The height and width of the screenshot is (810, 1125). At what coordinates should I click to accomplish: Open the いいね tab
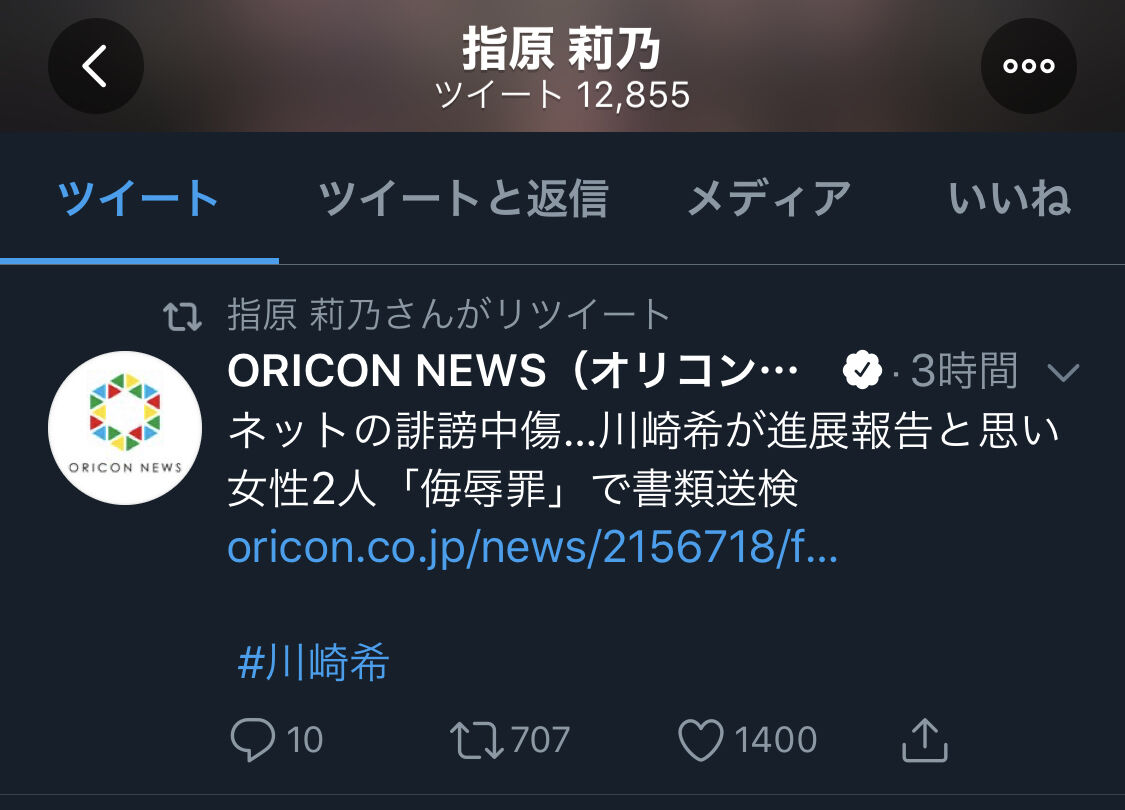1009,199
